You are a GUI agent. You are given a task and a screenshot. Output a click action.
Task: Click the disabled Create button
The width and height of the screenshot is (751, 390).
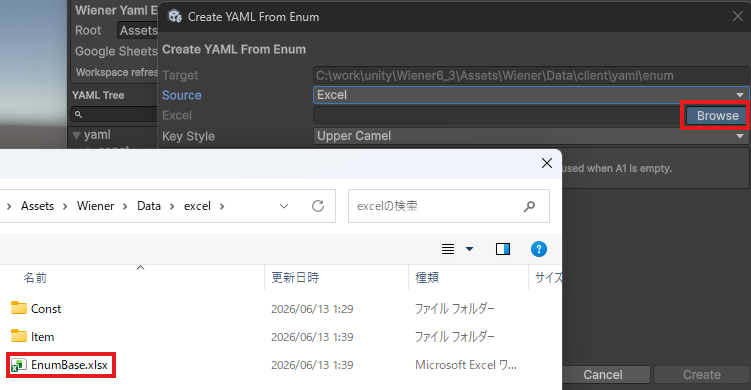702,375
